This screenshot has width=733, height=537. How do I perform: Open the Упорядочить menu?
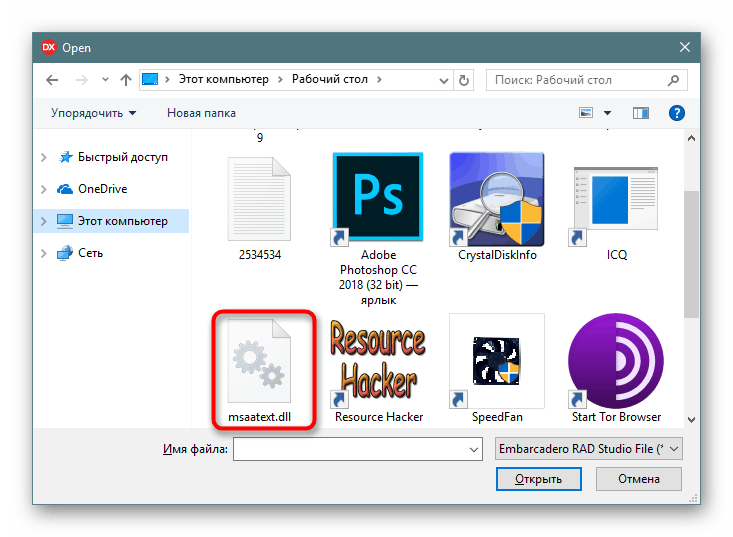[93, 113]
